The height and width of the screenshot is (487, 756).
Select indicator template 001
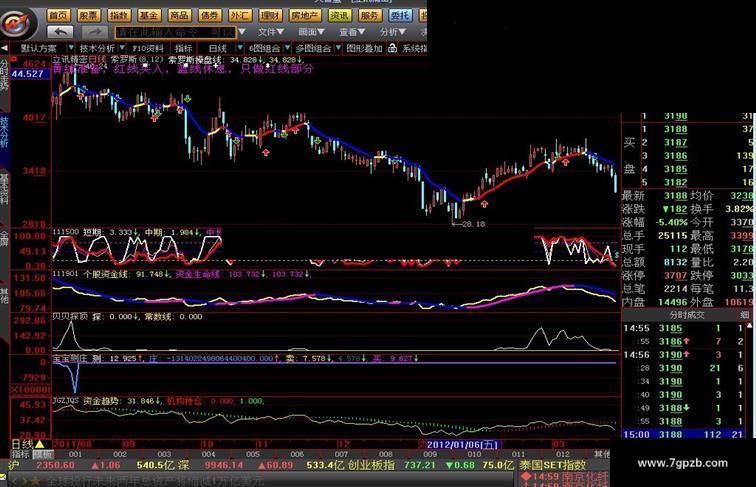tap(75, 454)
